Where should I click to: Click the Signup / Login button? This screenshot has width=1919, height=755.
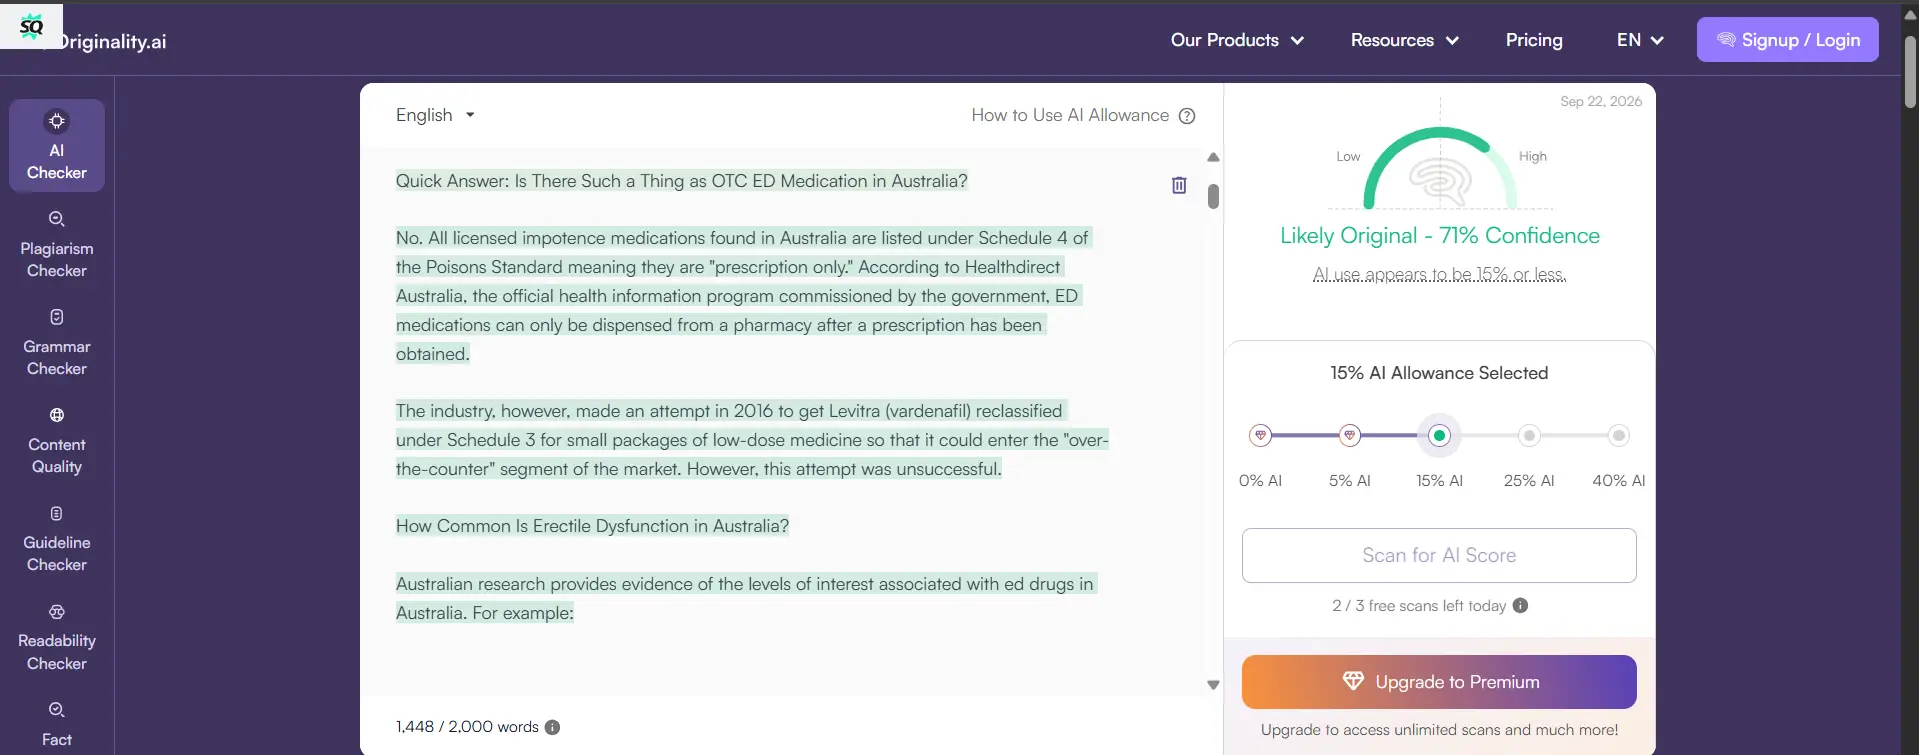(x=1787, y=40)
